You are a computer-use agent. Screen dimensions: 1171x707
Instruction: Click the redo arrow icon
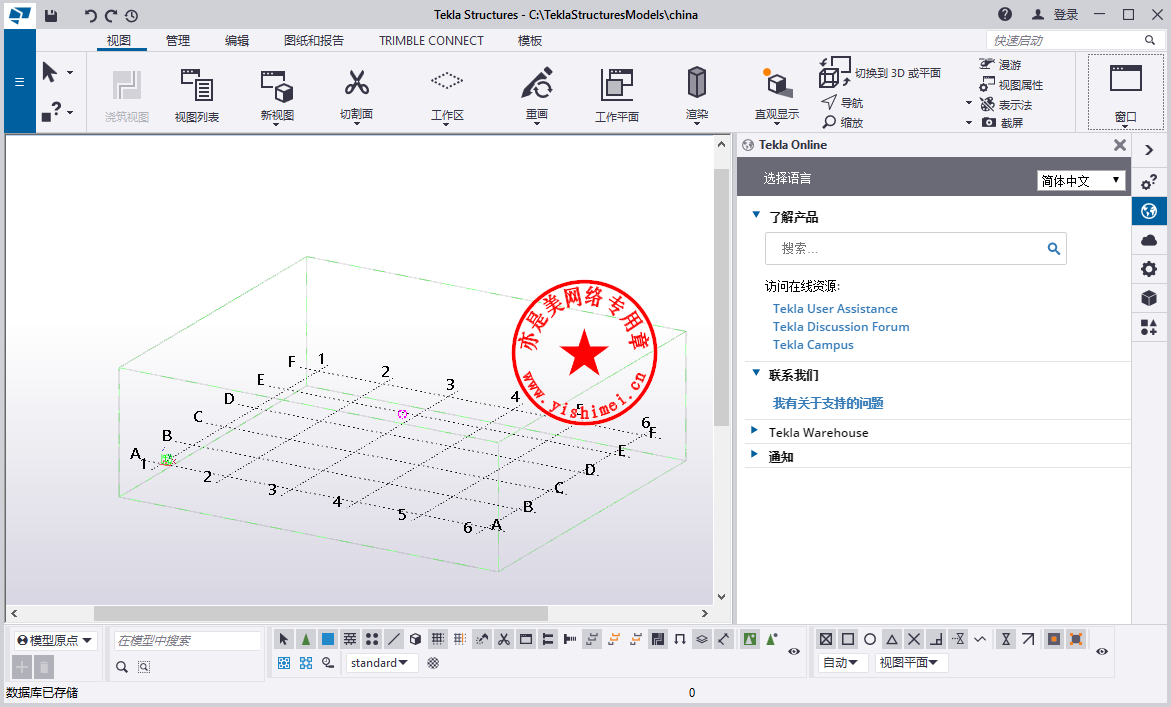coord(111,15)
